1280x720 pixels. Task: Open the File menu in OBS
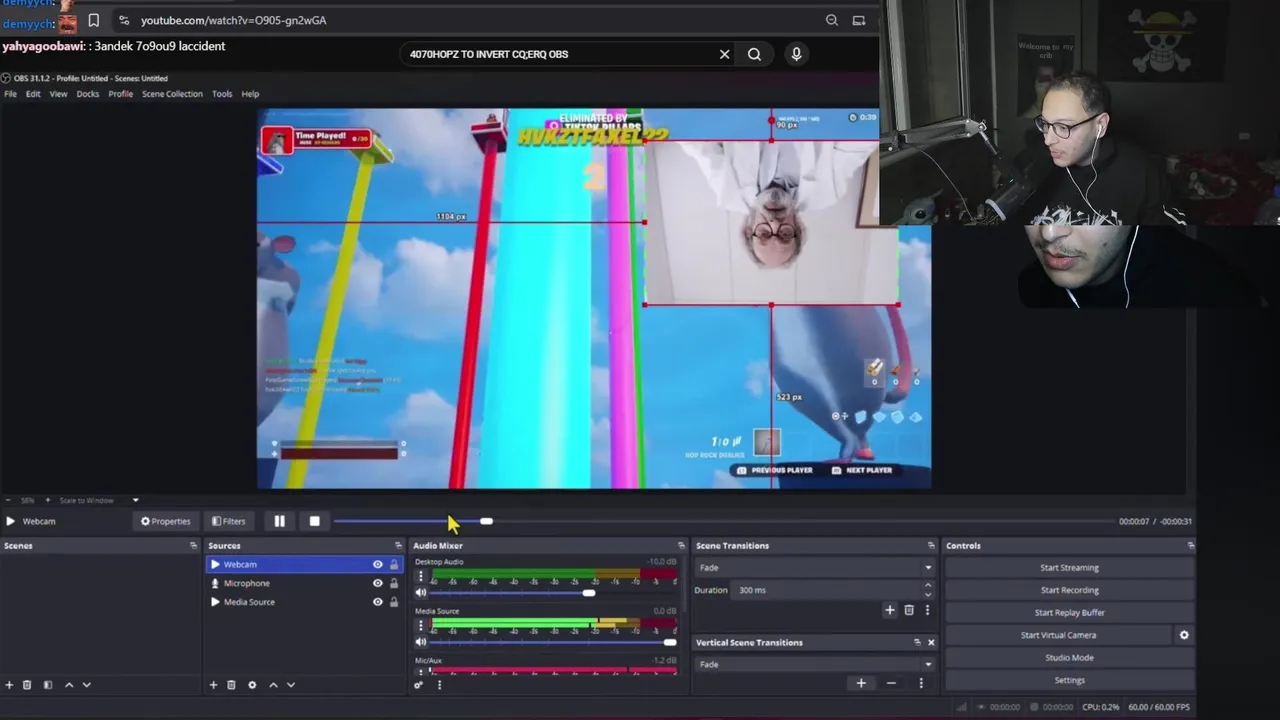(10, 94)
